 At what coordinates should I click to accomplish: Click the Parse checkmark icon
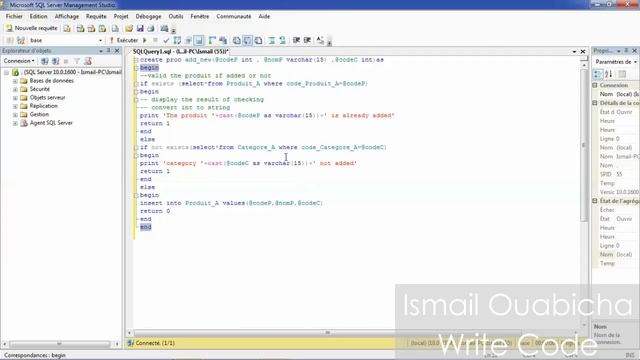(x=166, y=40)
